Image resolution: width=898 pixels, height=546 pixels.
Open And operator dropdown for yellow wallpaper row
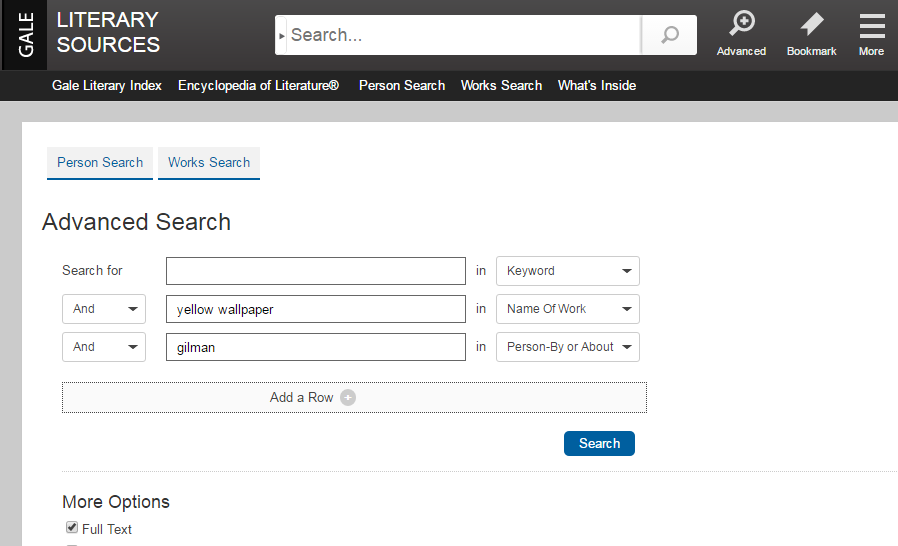tap(104, 309)
